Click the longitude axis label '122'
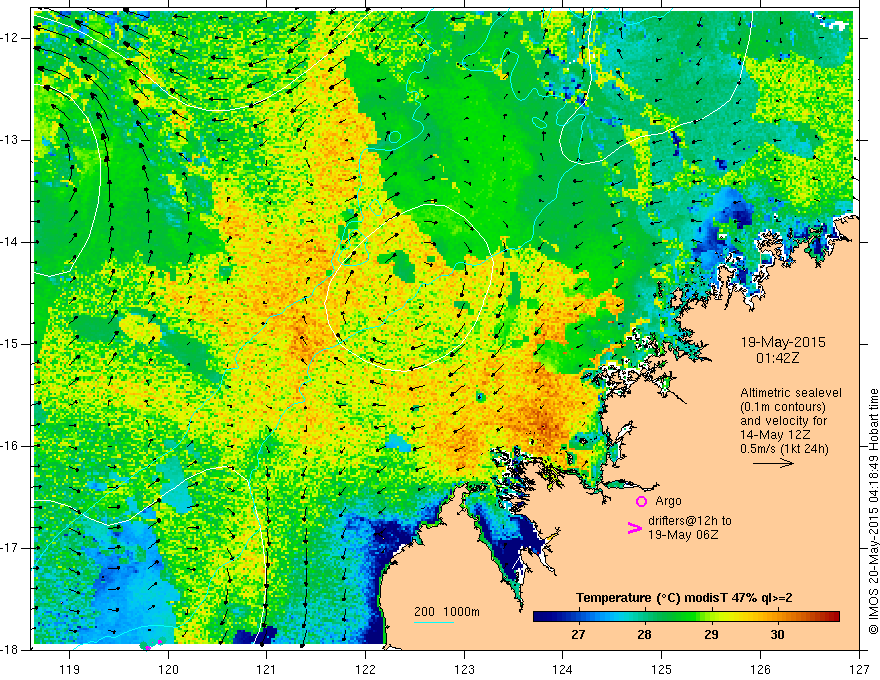This screenshot has width=880, height=680. pos(365,669)
